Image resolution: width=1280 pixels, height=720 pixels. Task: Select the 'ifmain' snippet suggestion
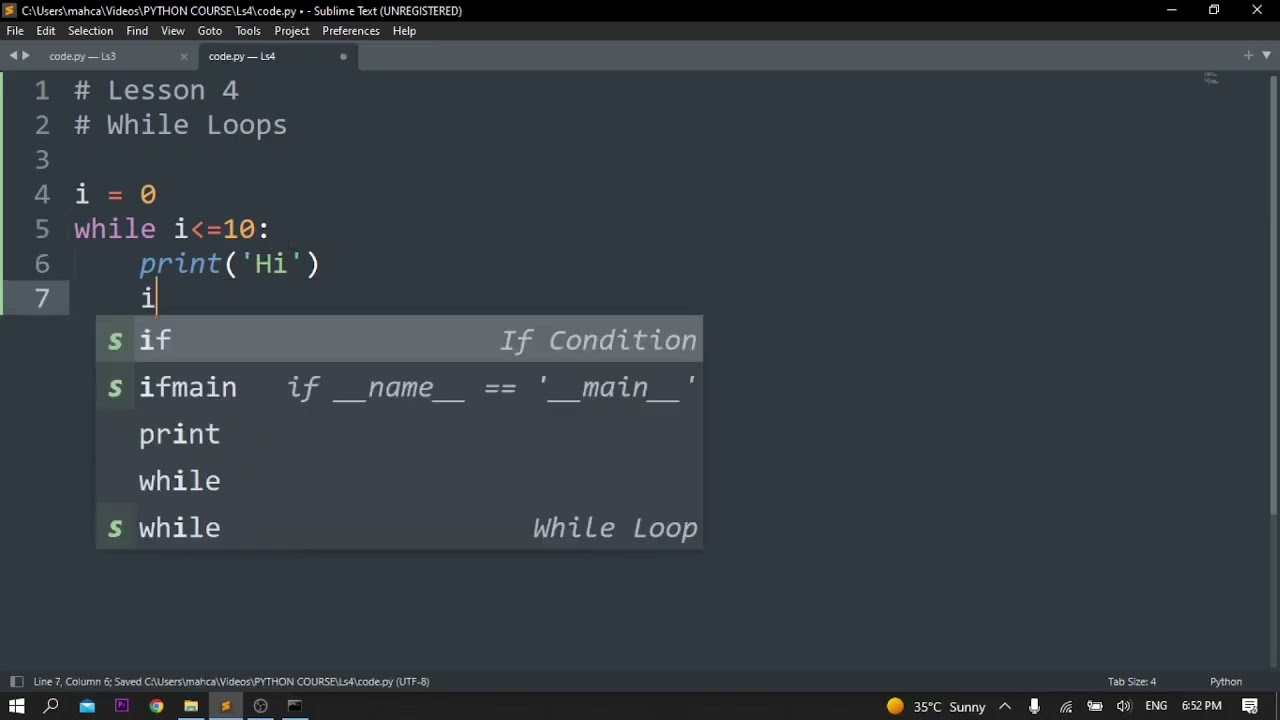click(400, 387)
